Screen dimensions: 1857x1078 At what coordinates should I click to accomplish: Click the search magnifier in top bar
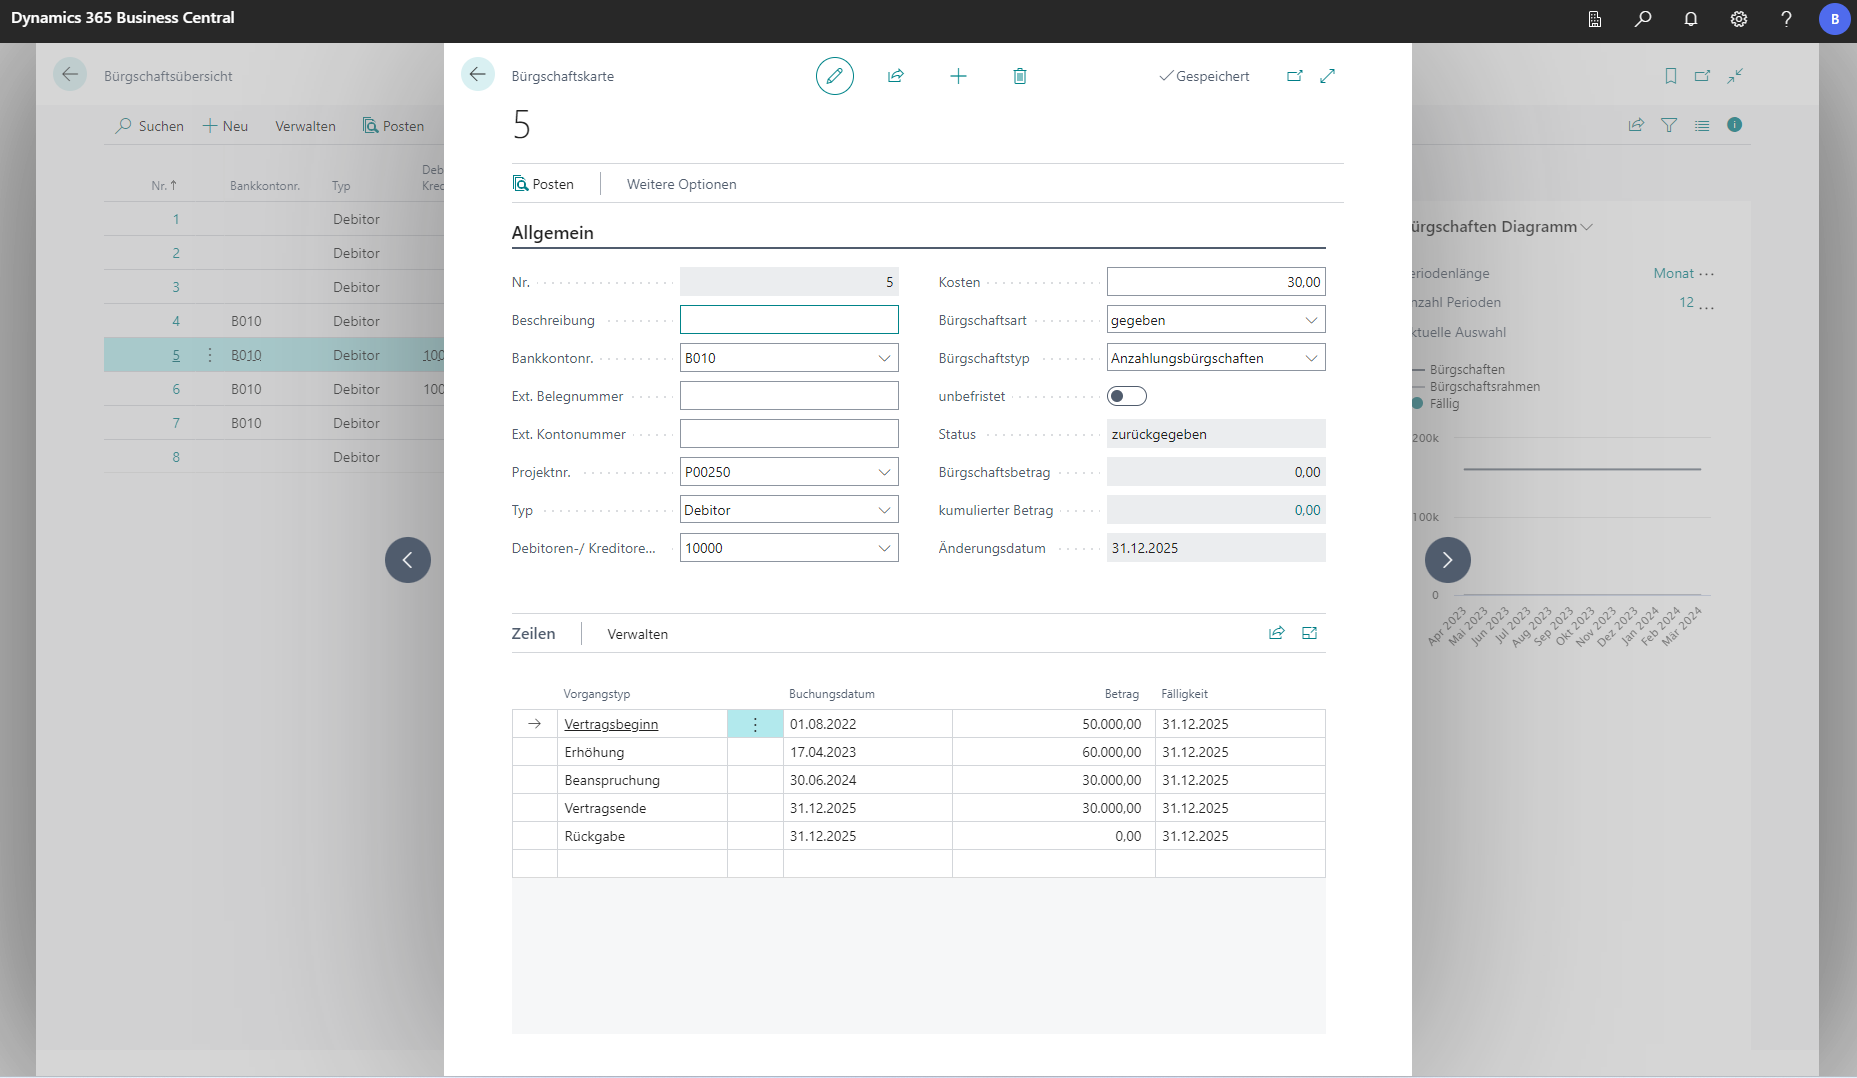(x=1643, y=19)
